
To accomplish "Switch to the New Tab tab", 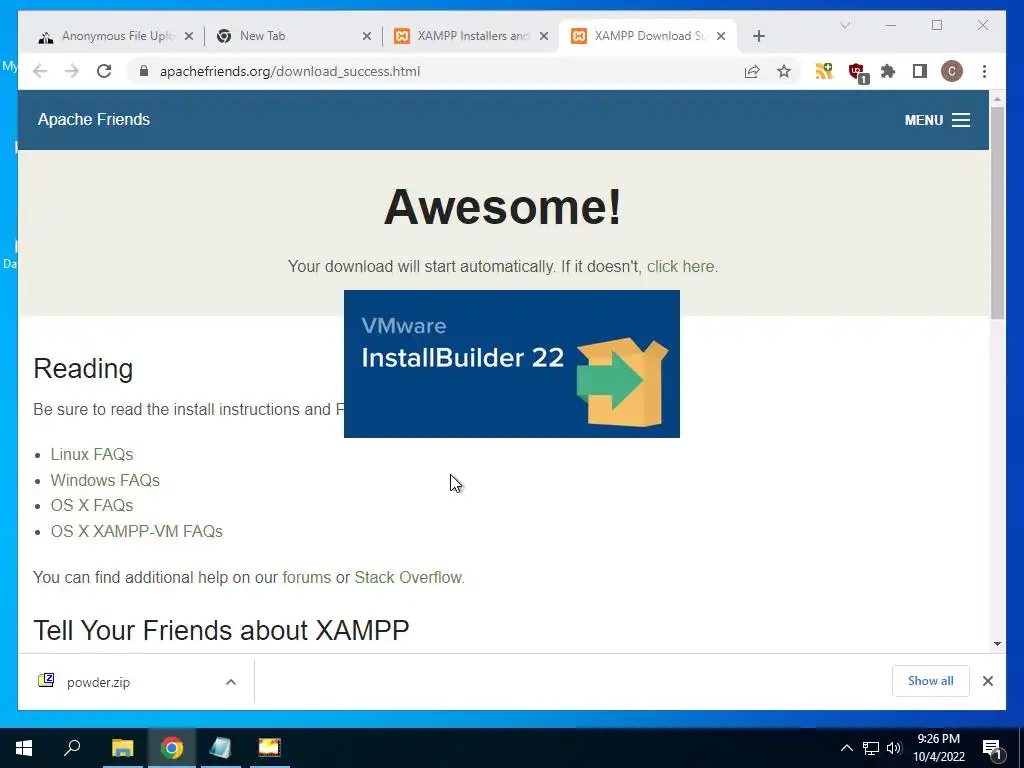I will pyautogui.click(x=294, y=36).
